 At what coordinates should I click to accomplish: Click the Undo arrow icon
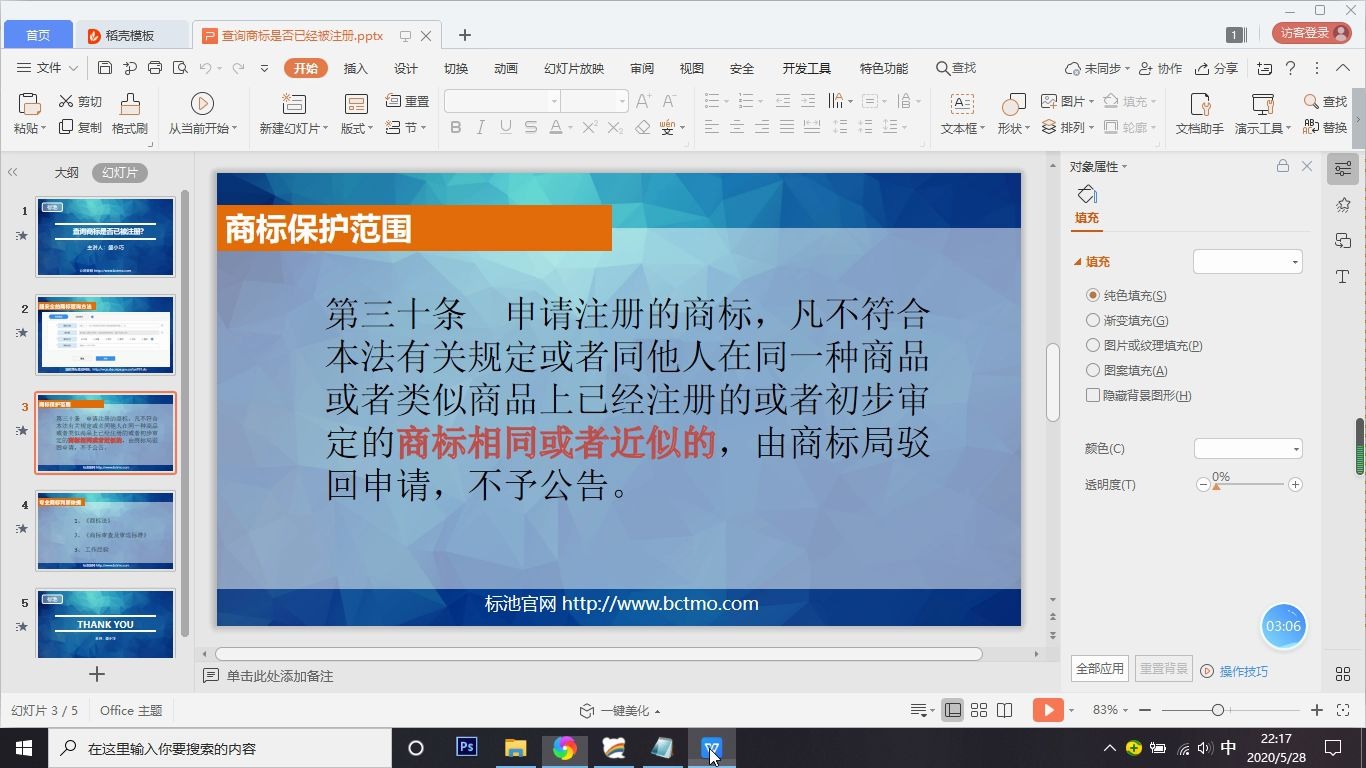205,68
